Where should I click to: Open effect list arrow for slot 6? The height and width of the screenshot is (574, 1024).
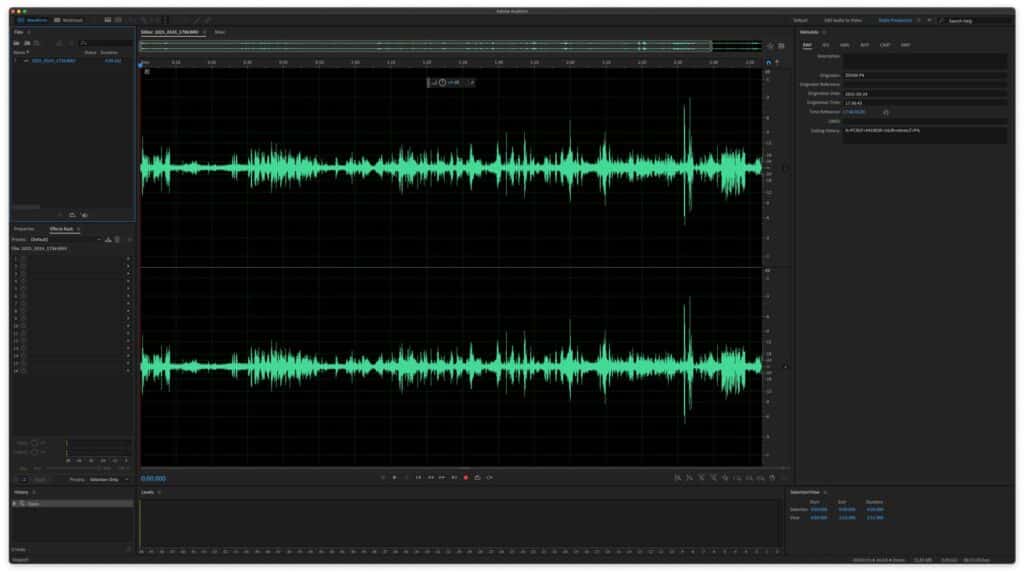point(128,296)
